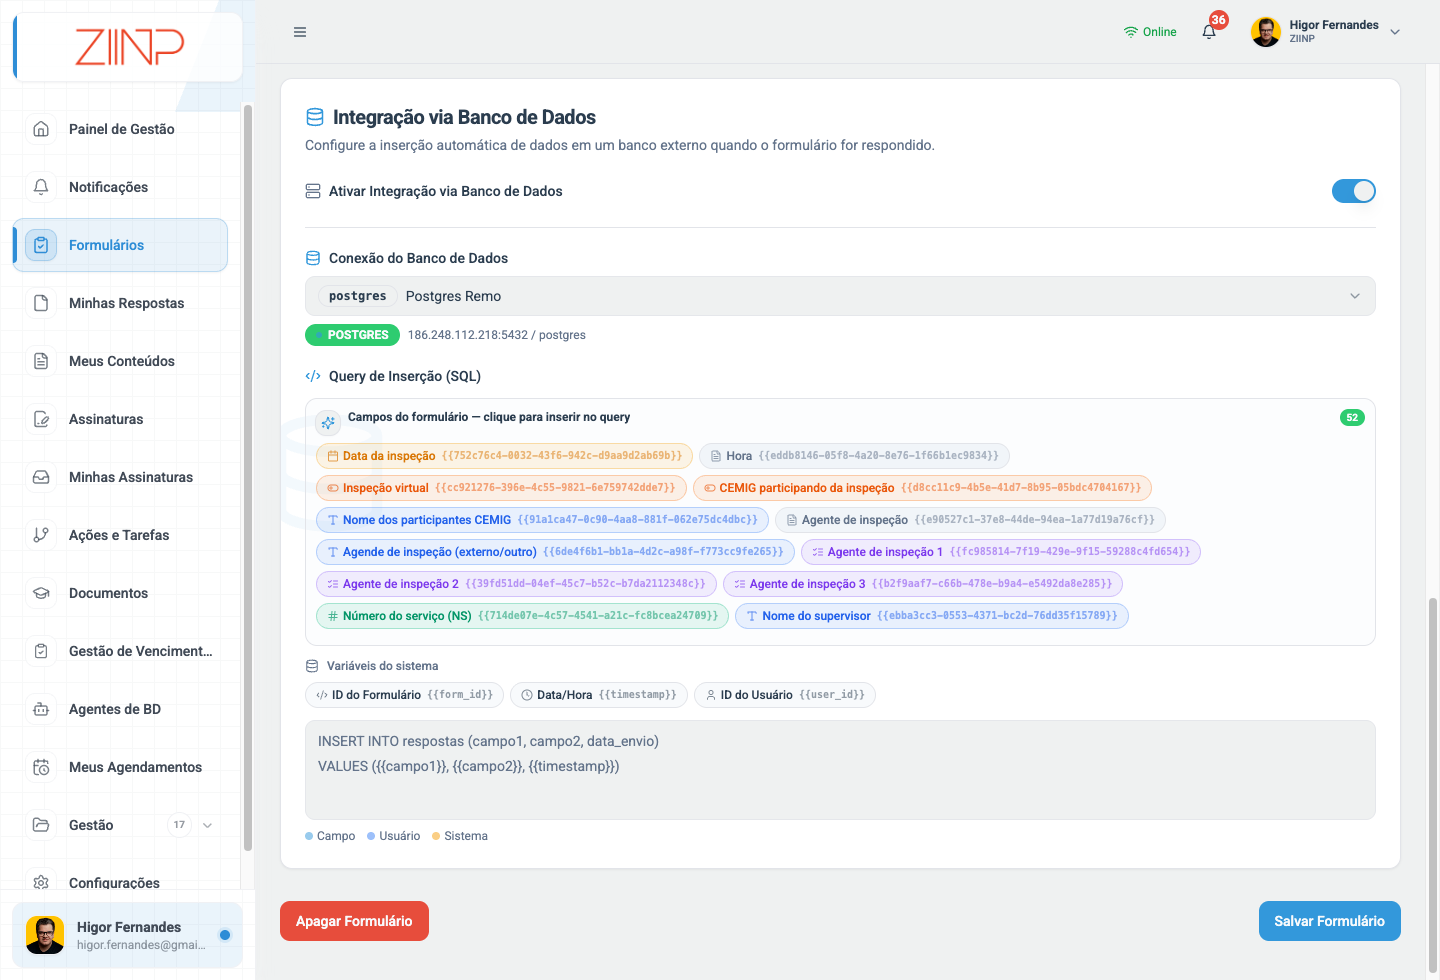This screenshot has height=980, width=1440.
Task: Click the Meus Agendamentos calendar icon
Action: click(x=41, y=767)
